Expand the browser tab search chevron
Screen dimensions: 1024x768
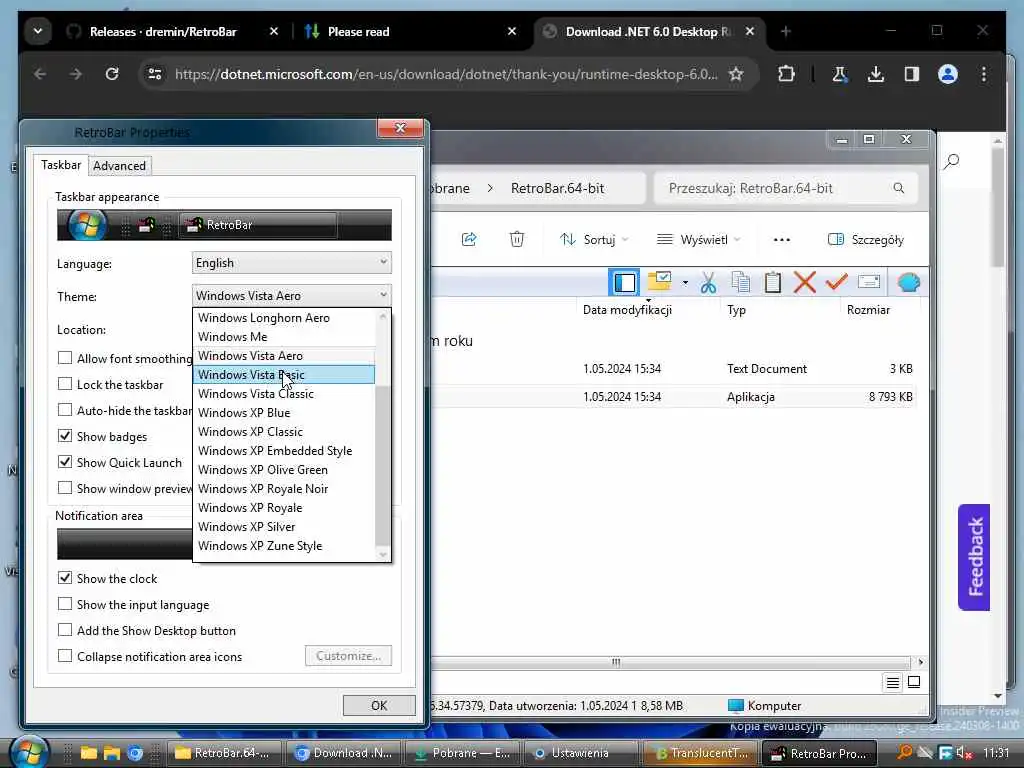[38, 31]
